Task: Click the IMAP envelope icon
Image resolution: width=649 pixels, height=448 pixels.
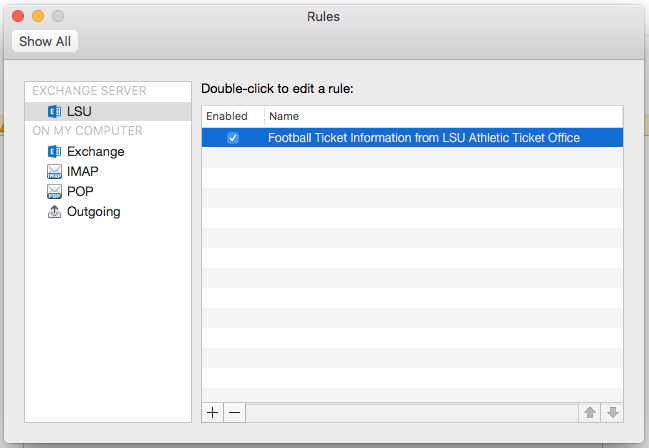Action: tap(54, 171)
